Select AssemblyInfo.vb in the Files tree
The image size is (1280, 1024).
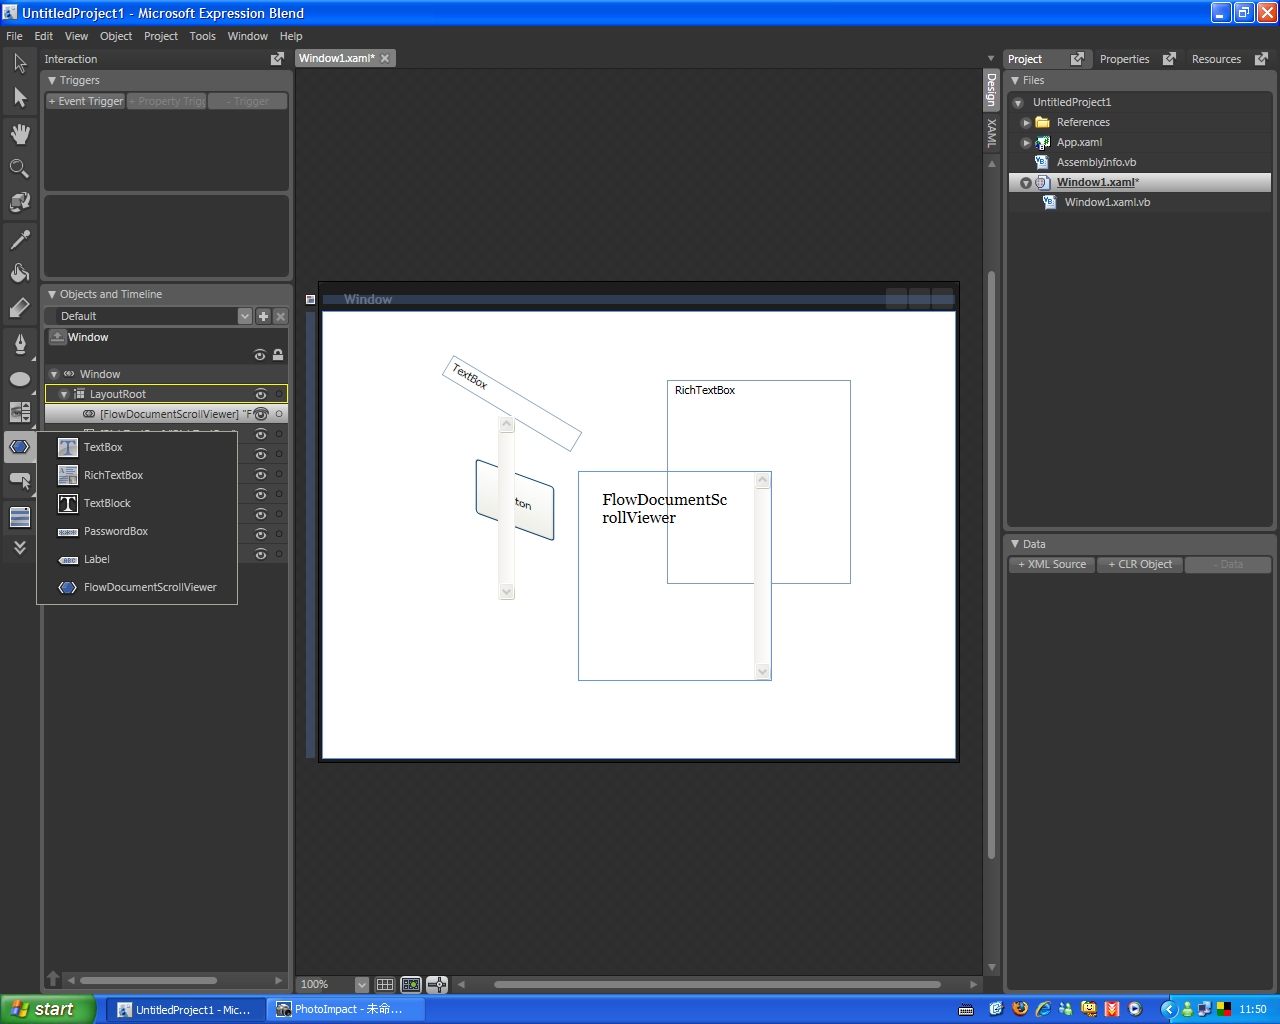coord(1096,162)
